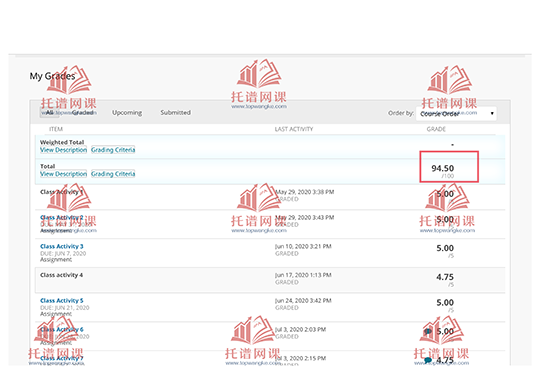Click the Order by label
This screenshot has height=374, width=540.
401,113
